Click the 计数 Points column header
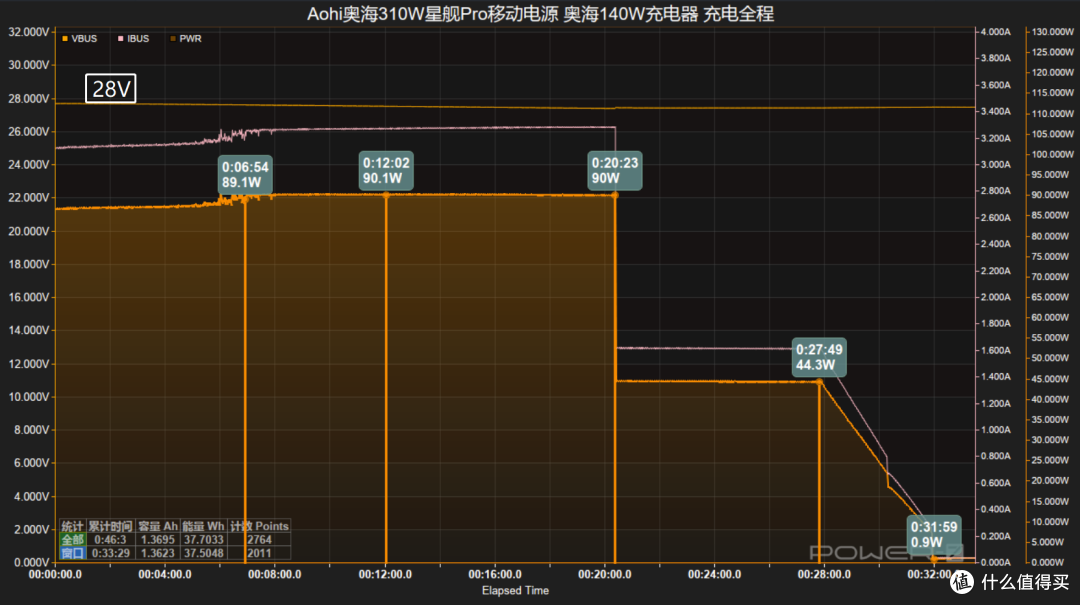Image resolution: width=1080 pixels, height=605 pixels. [259, 526]
